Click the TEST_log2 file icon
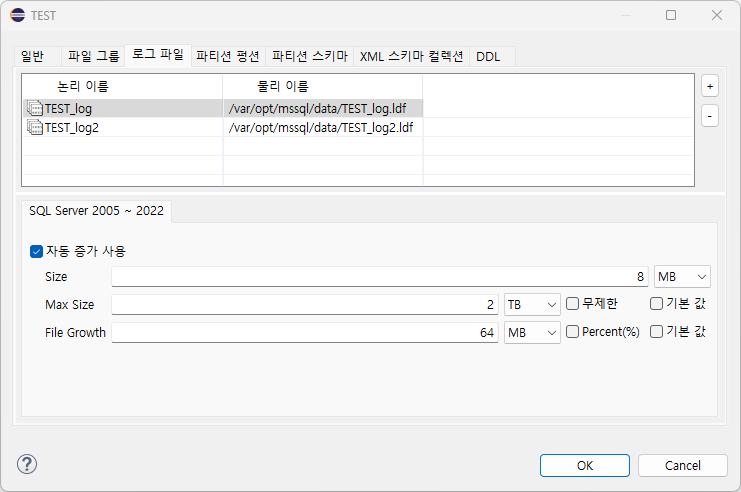The height and width of the screenshot is (492, 741). [35, 127]
